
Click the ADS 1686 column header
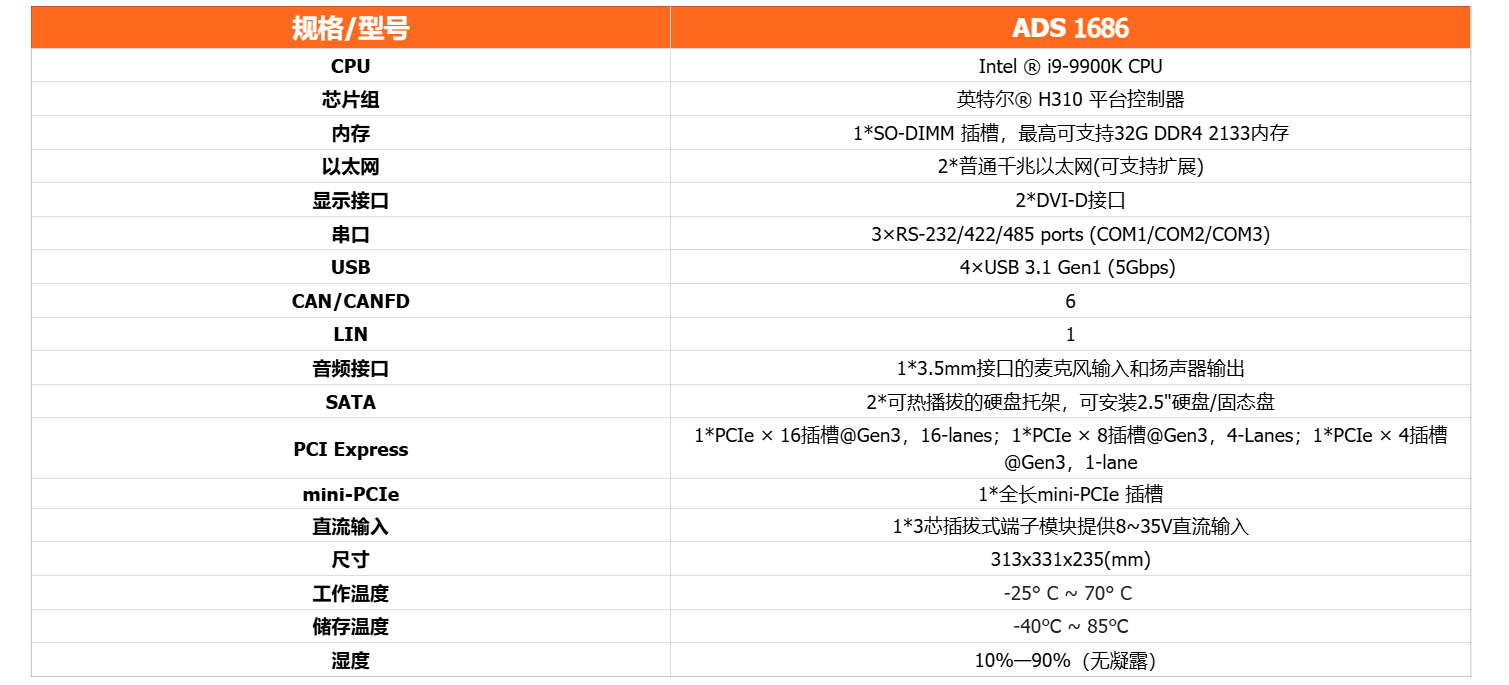point(1070,28)
